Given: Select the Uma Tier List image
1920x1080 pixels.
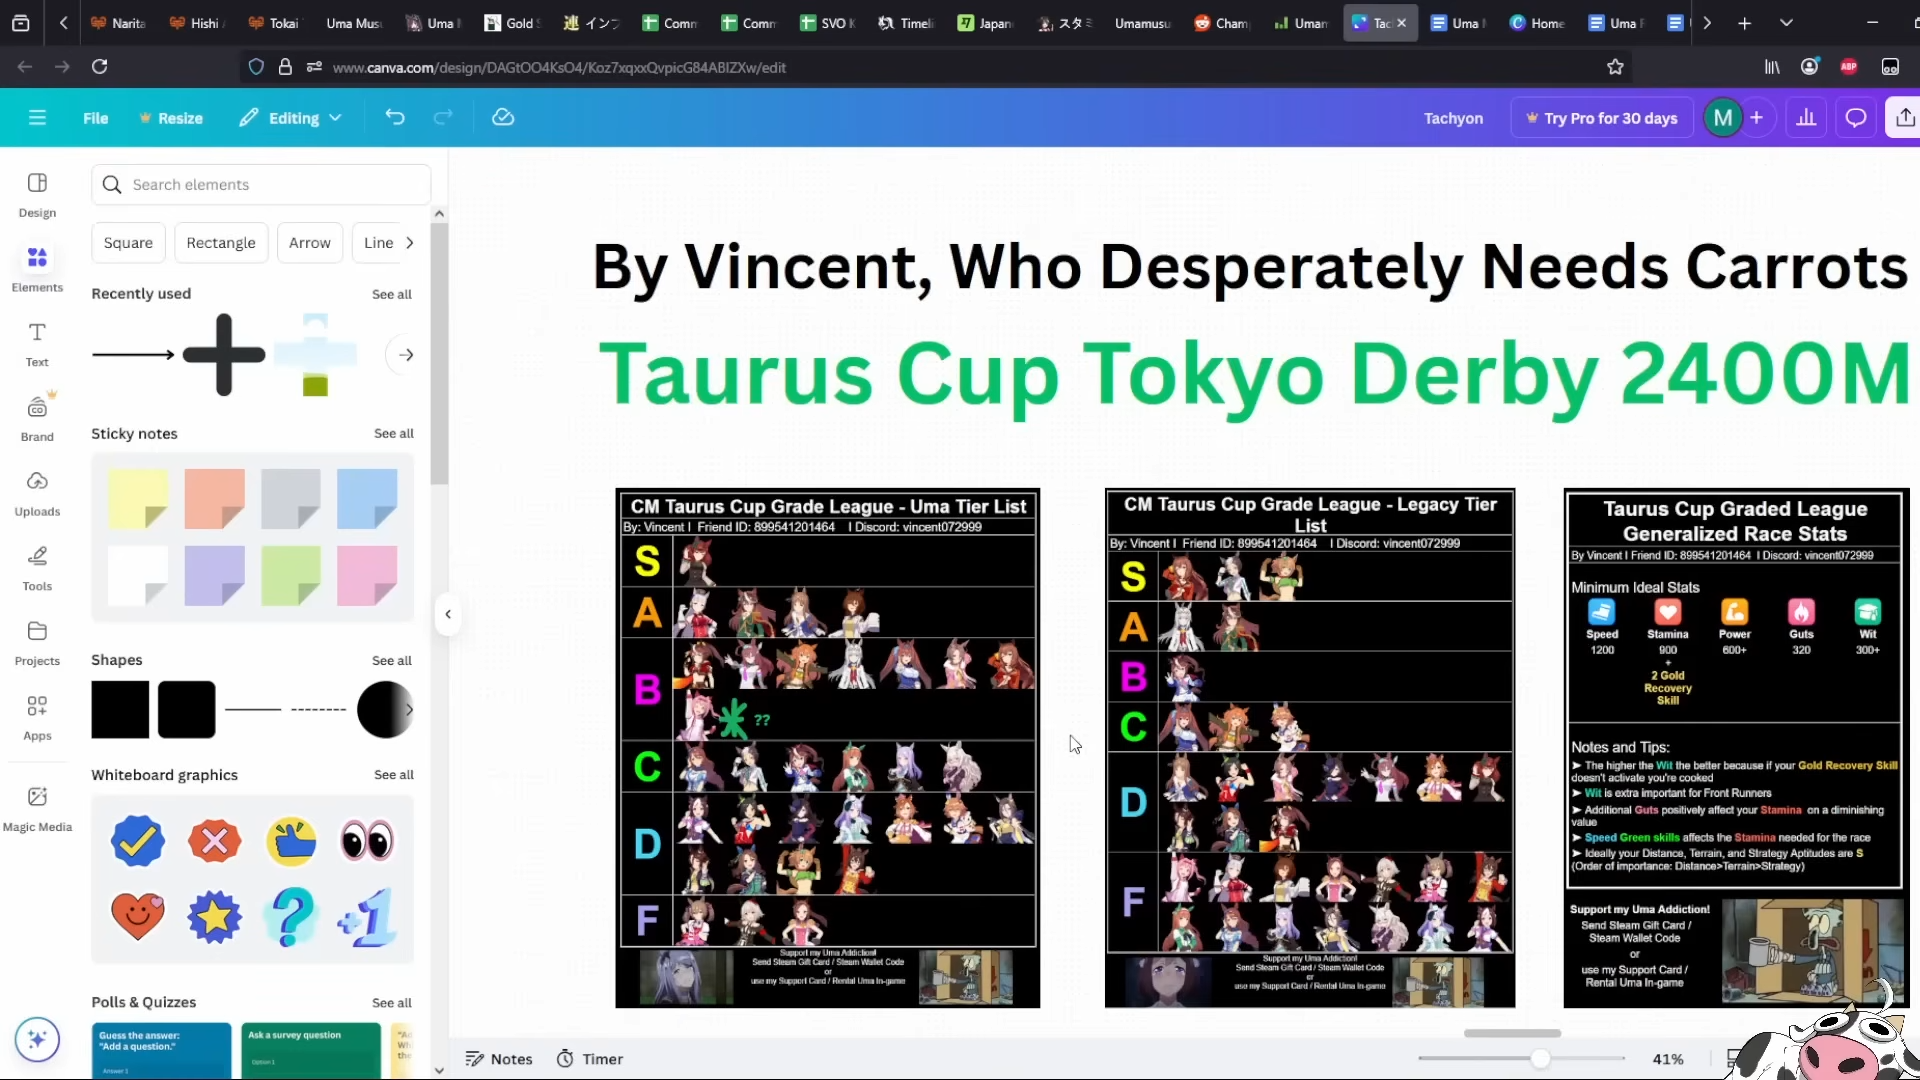Looking at the screenshot, I should (828, 748).
